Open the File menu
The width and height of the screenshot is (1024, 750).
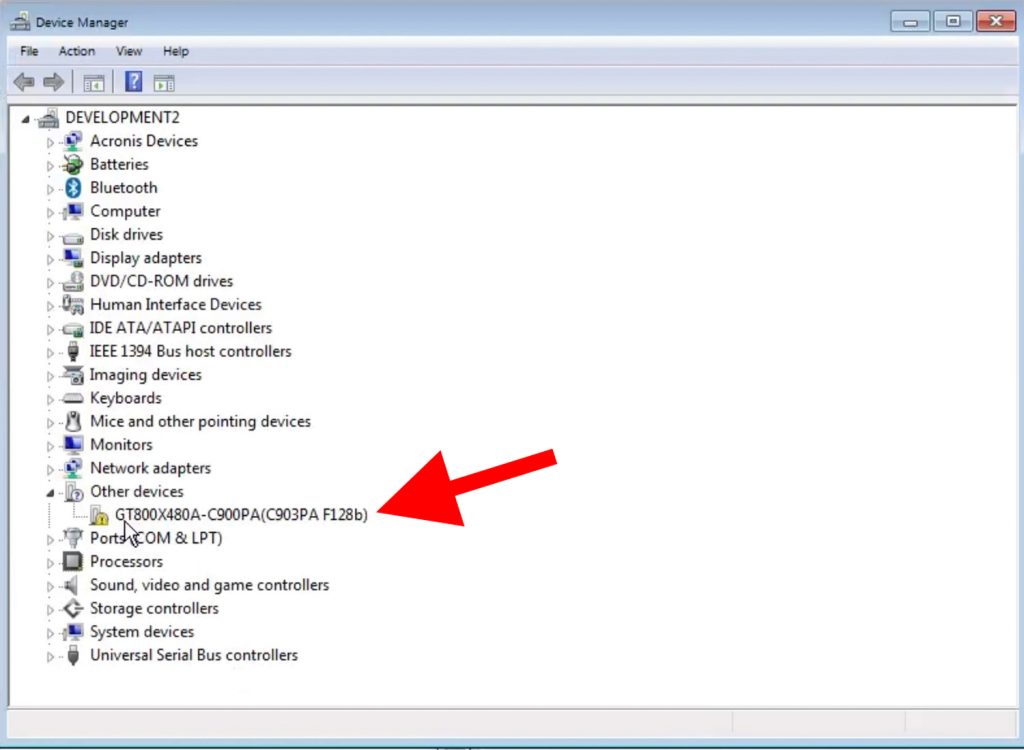click(x=29, y=51)
